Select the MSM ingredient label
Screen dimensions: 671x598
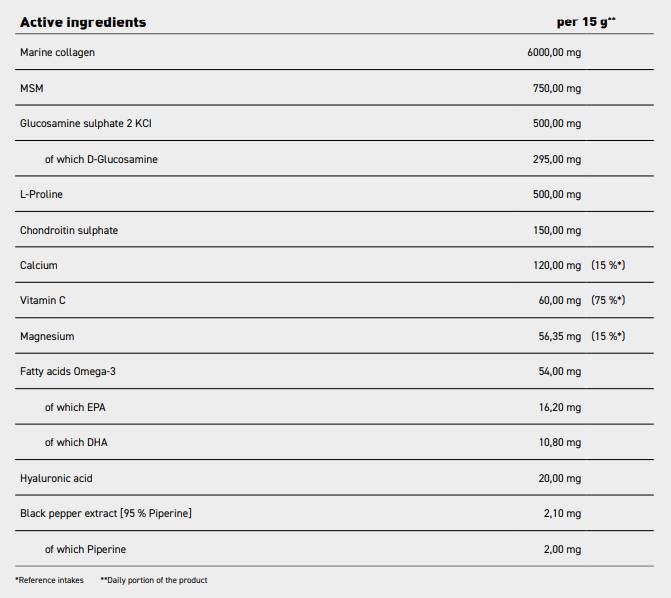[31, 88]
